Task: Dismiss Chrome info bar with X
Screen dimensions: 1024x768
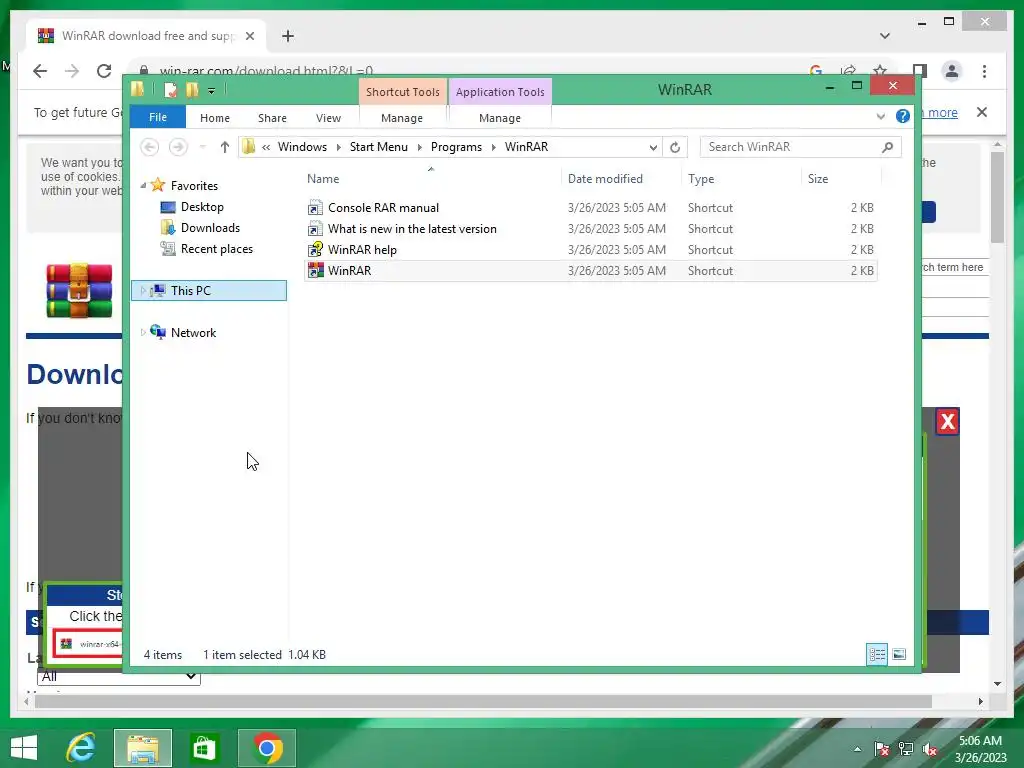Action: pyautogui.click(x=982, y=112)
